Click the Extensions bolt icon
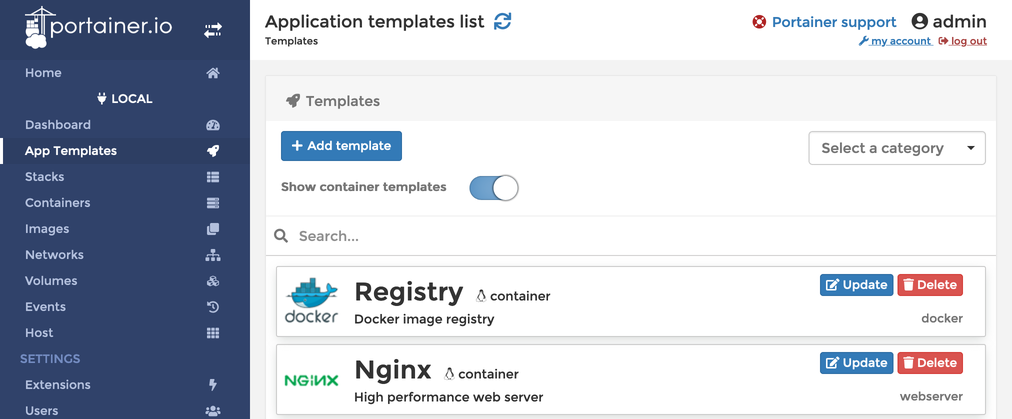The image size is (1012, 419). 213,385
